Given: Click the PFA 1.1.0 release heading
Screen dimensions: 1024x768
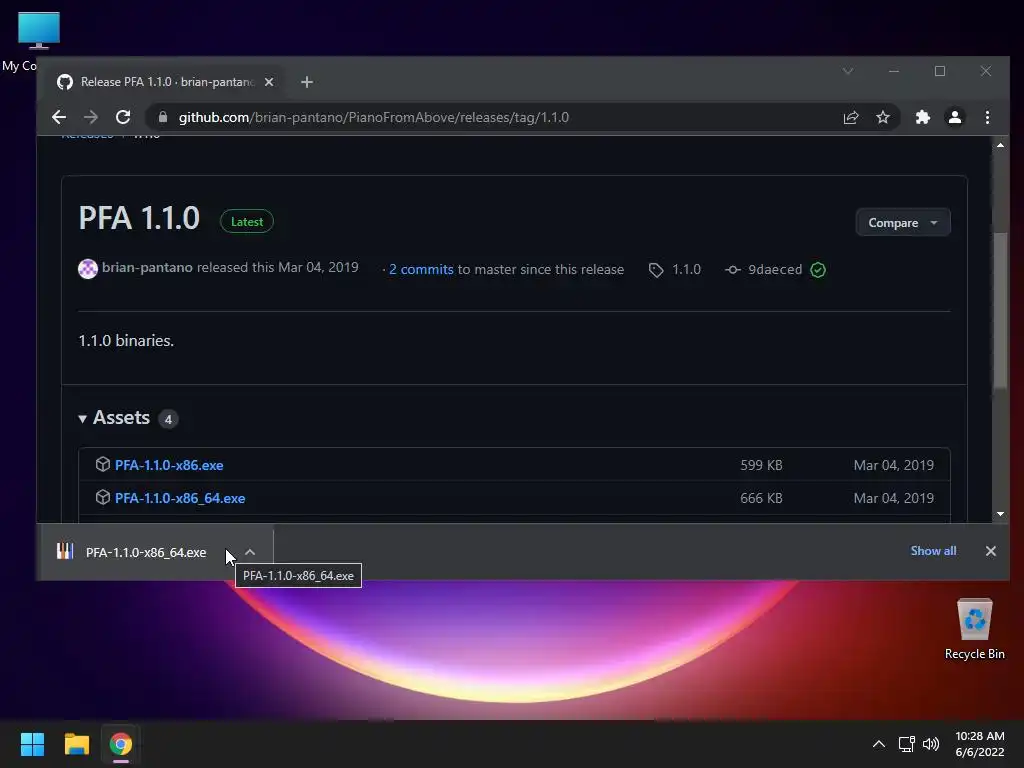Looking at the screenshot, I should pos(139,218).
